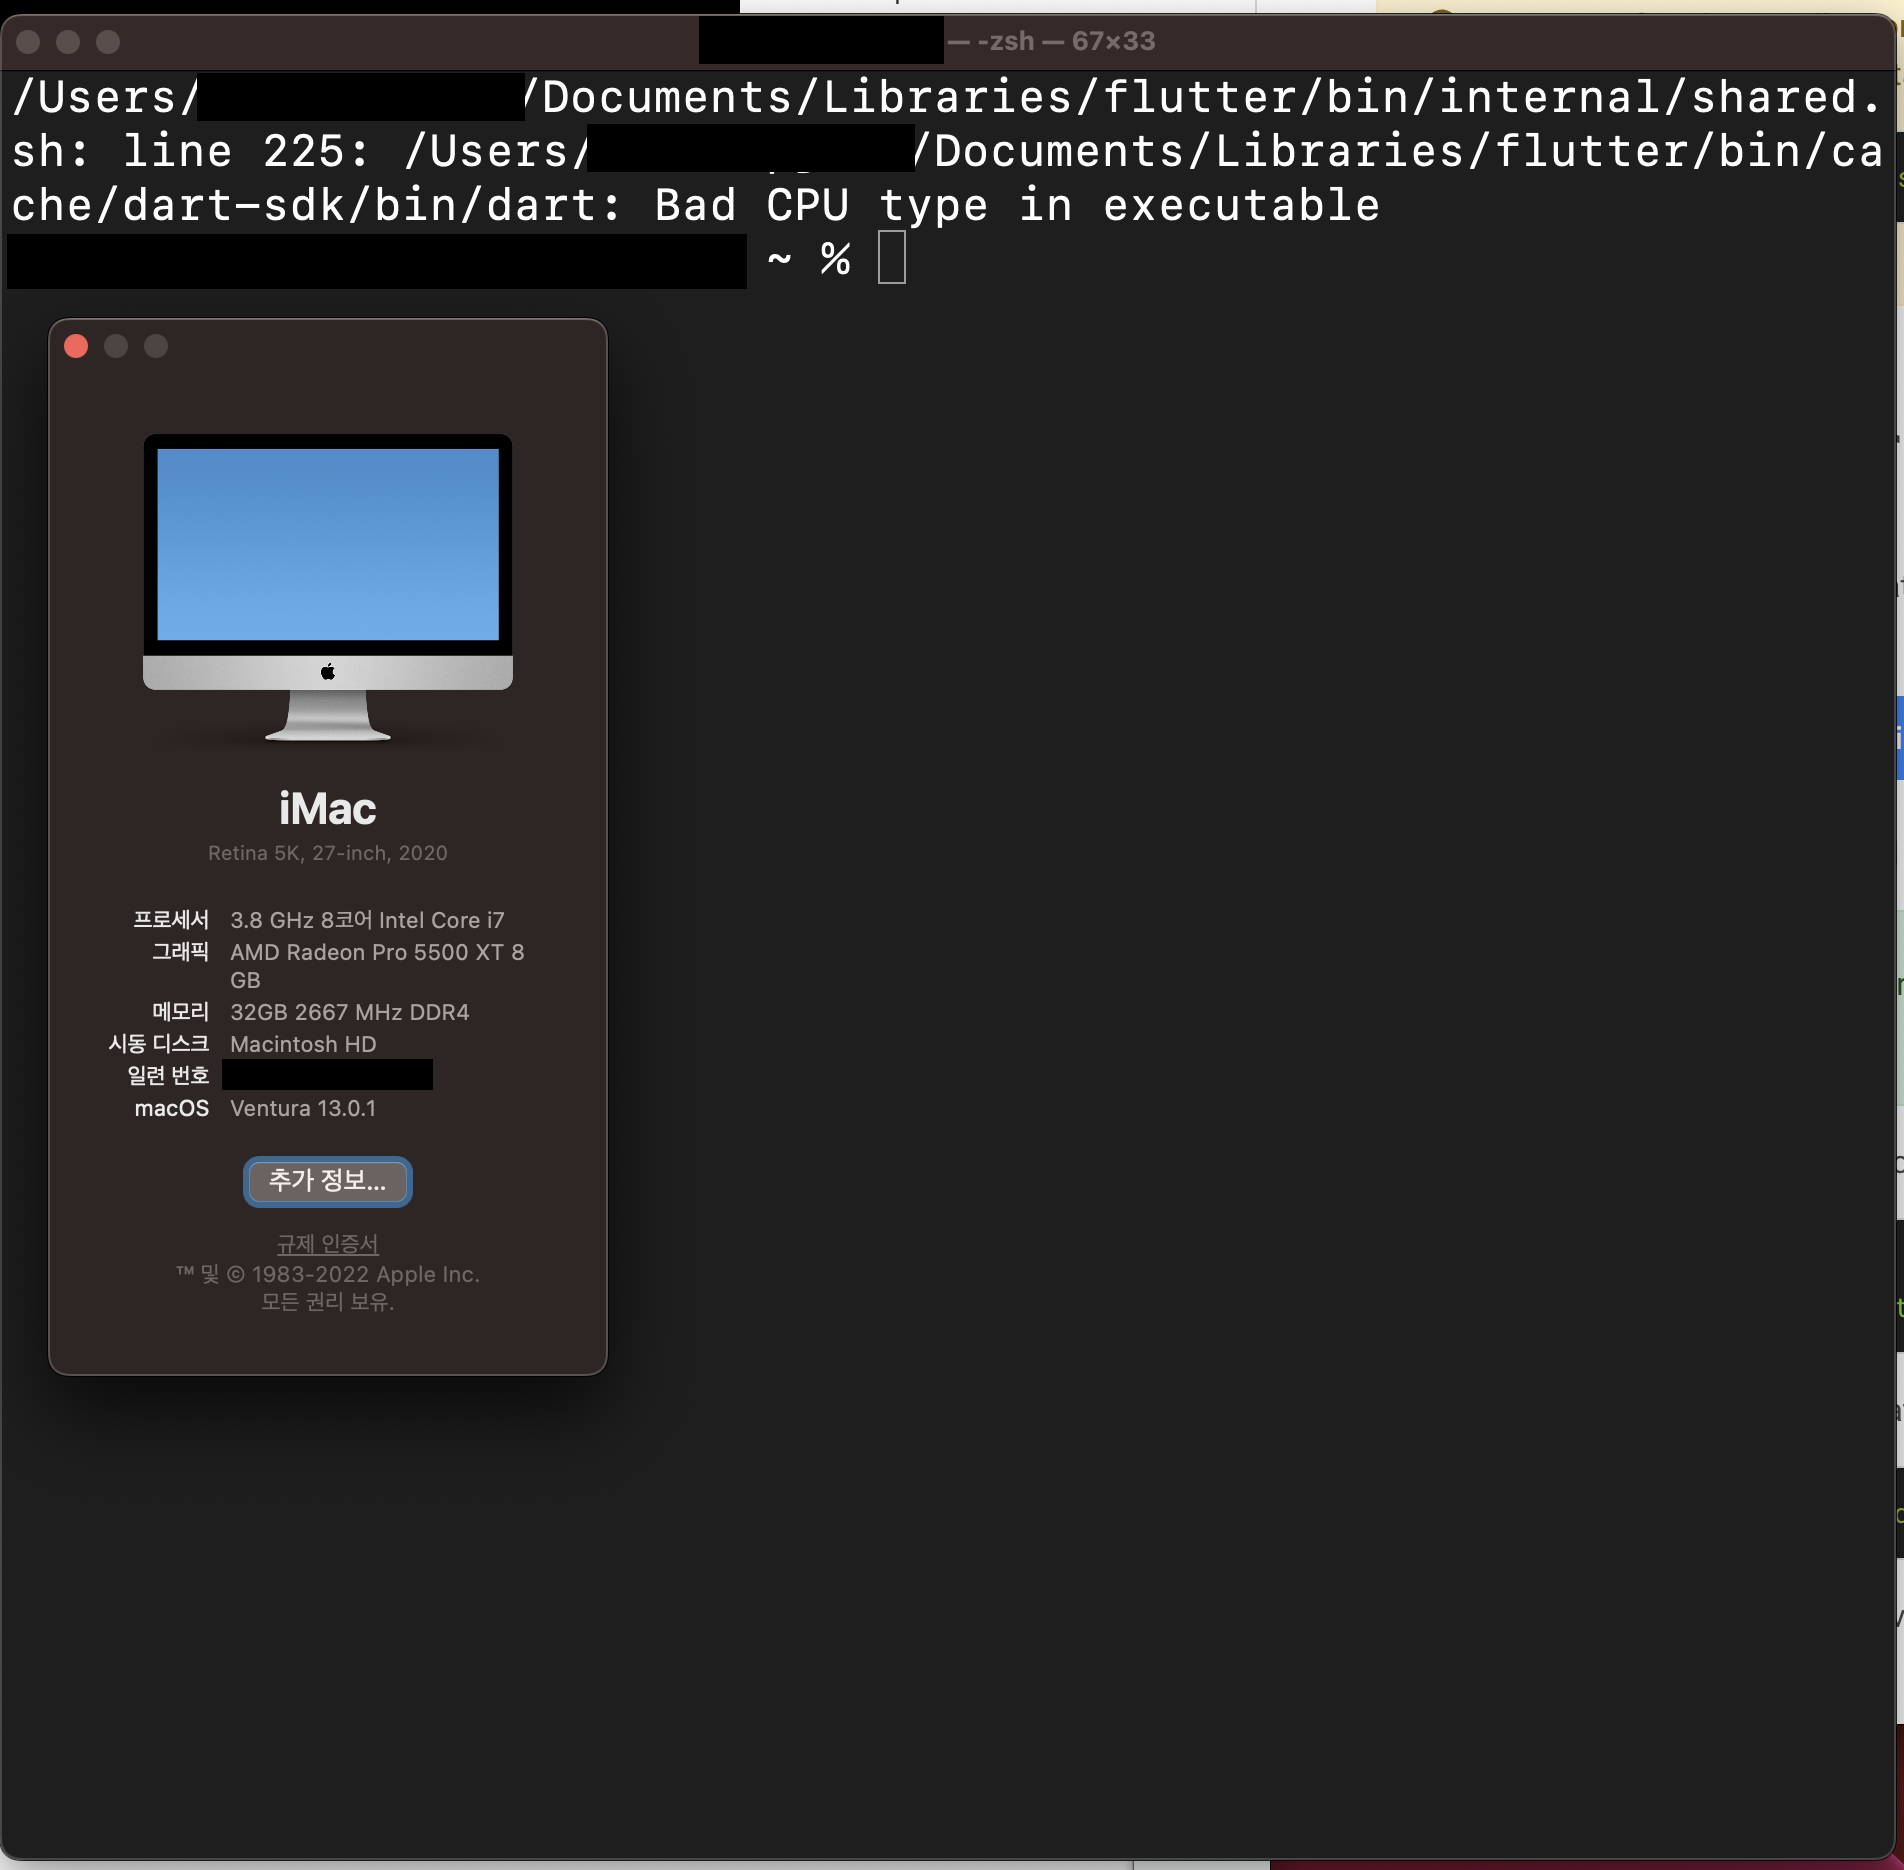Click the 일련 번호 label
This screenshot has height=1870, width=1904.
tap(168, 1076)
